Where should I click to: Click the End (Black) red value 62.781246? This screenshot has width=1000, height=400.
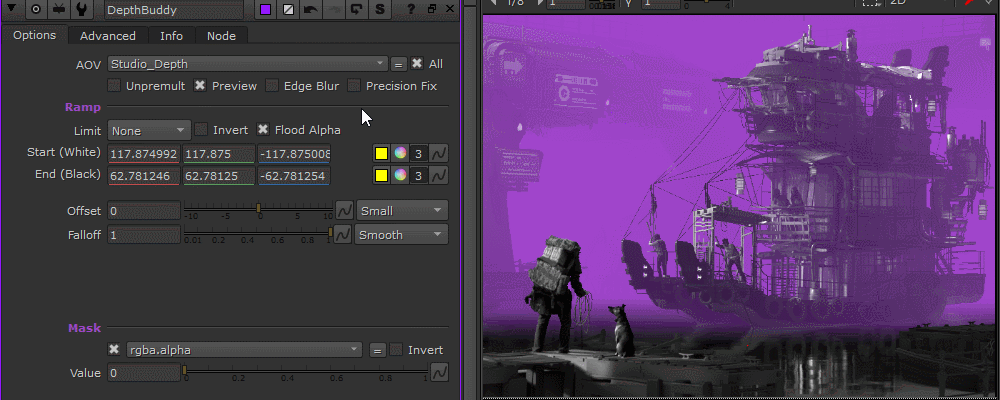[x=144, y=175]
